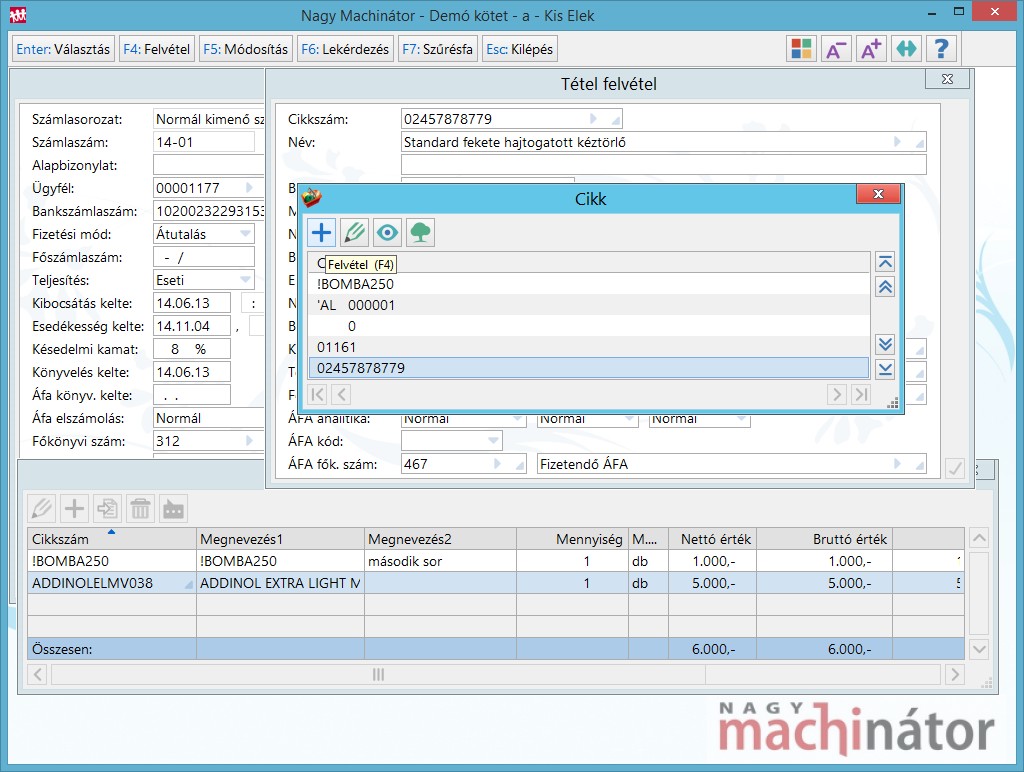Jump to last record in Cikk list

884,369
